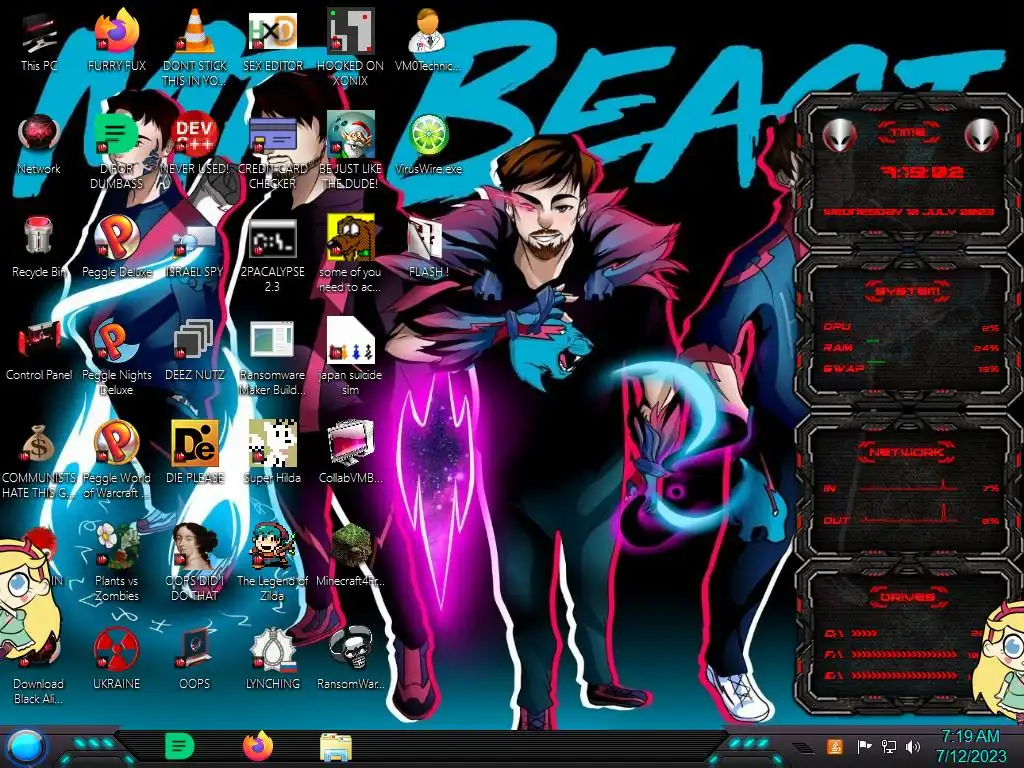Open the Action Center flag tray icon

[864, 746]
